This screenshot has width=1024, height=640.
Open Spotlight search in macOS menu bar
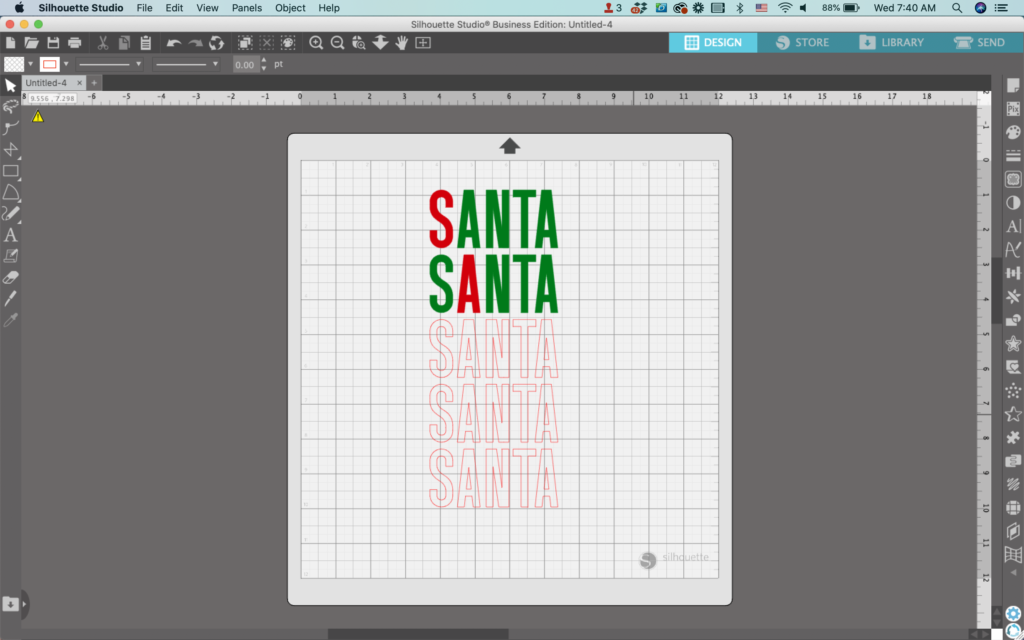pos(957,8)
